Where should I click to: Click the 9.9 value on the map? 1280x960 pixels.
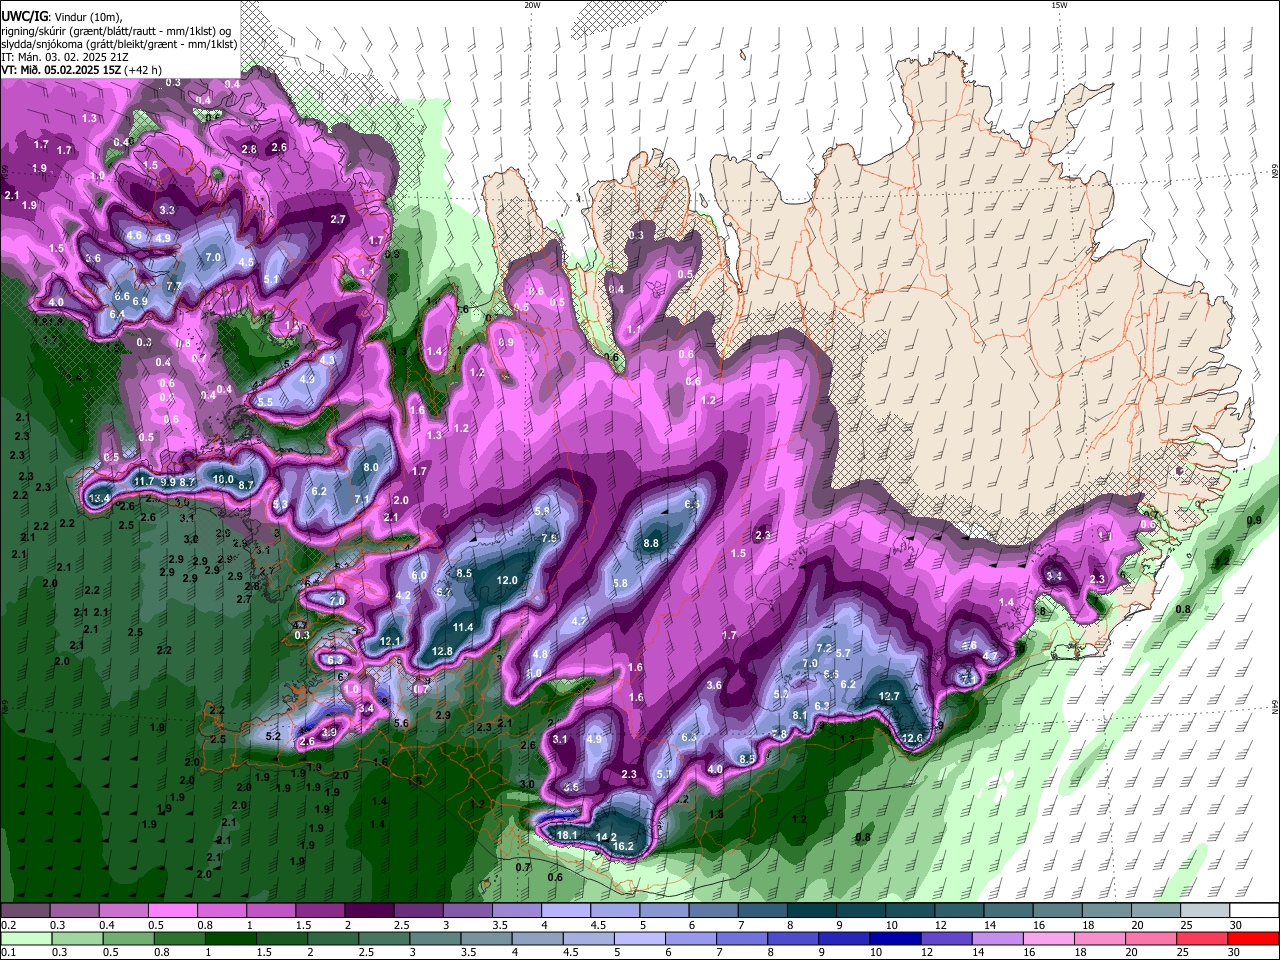click(x=168, y=482)
